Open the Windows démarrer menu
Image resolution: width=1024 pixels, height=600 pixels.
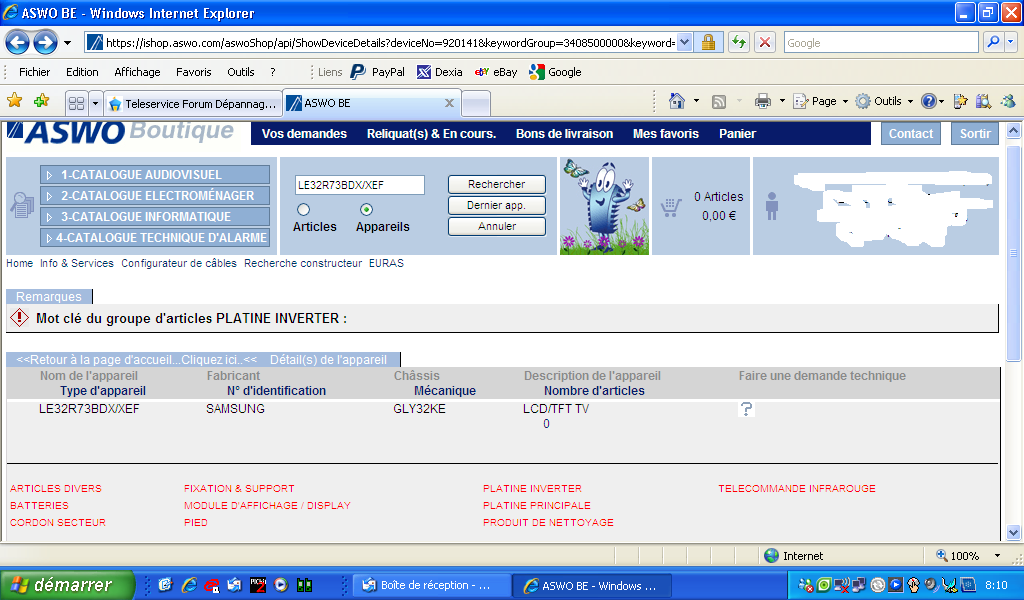pyautogui.click(x=67, y=585)
